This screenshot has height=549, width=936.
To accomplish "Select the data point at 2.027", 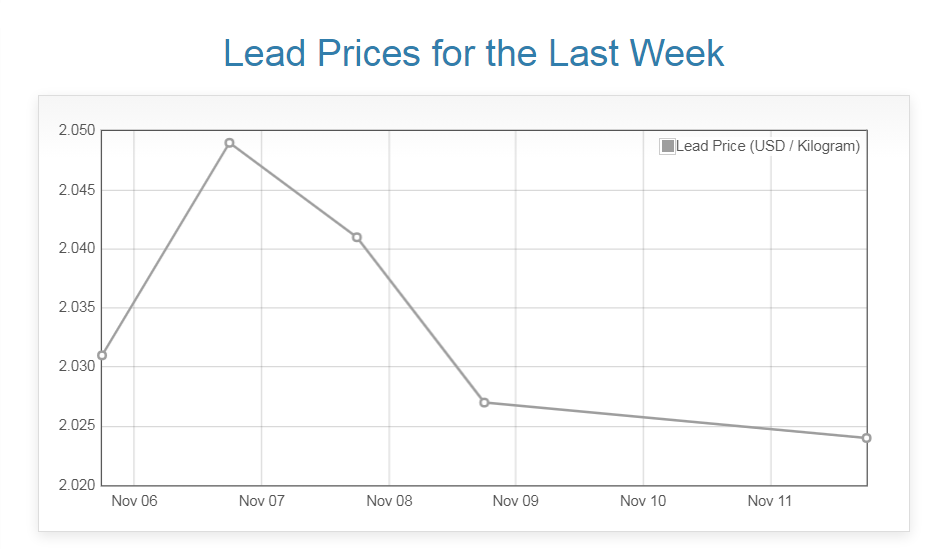I will 484,402.
